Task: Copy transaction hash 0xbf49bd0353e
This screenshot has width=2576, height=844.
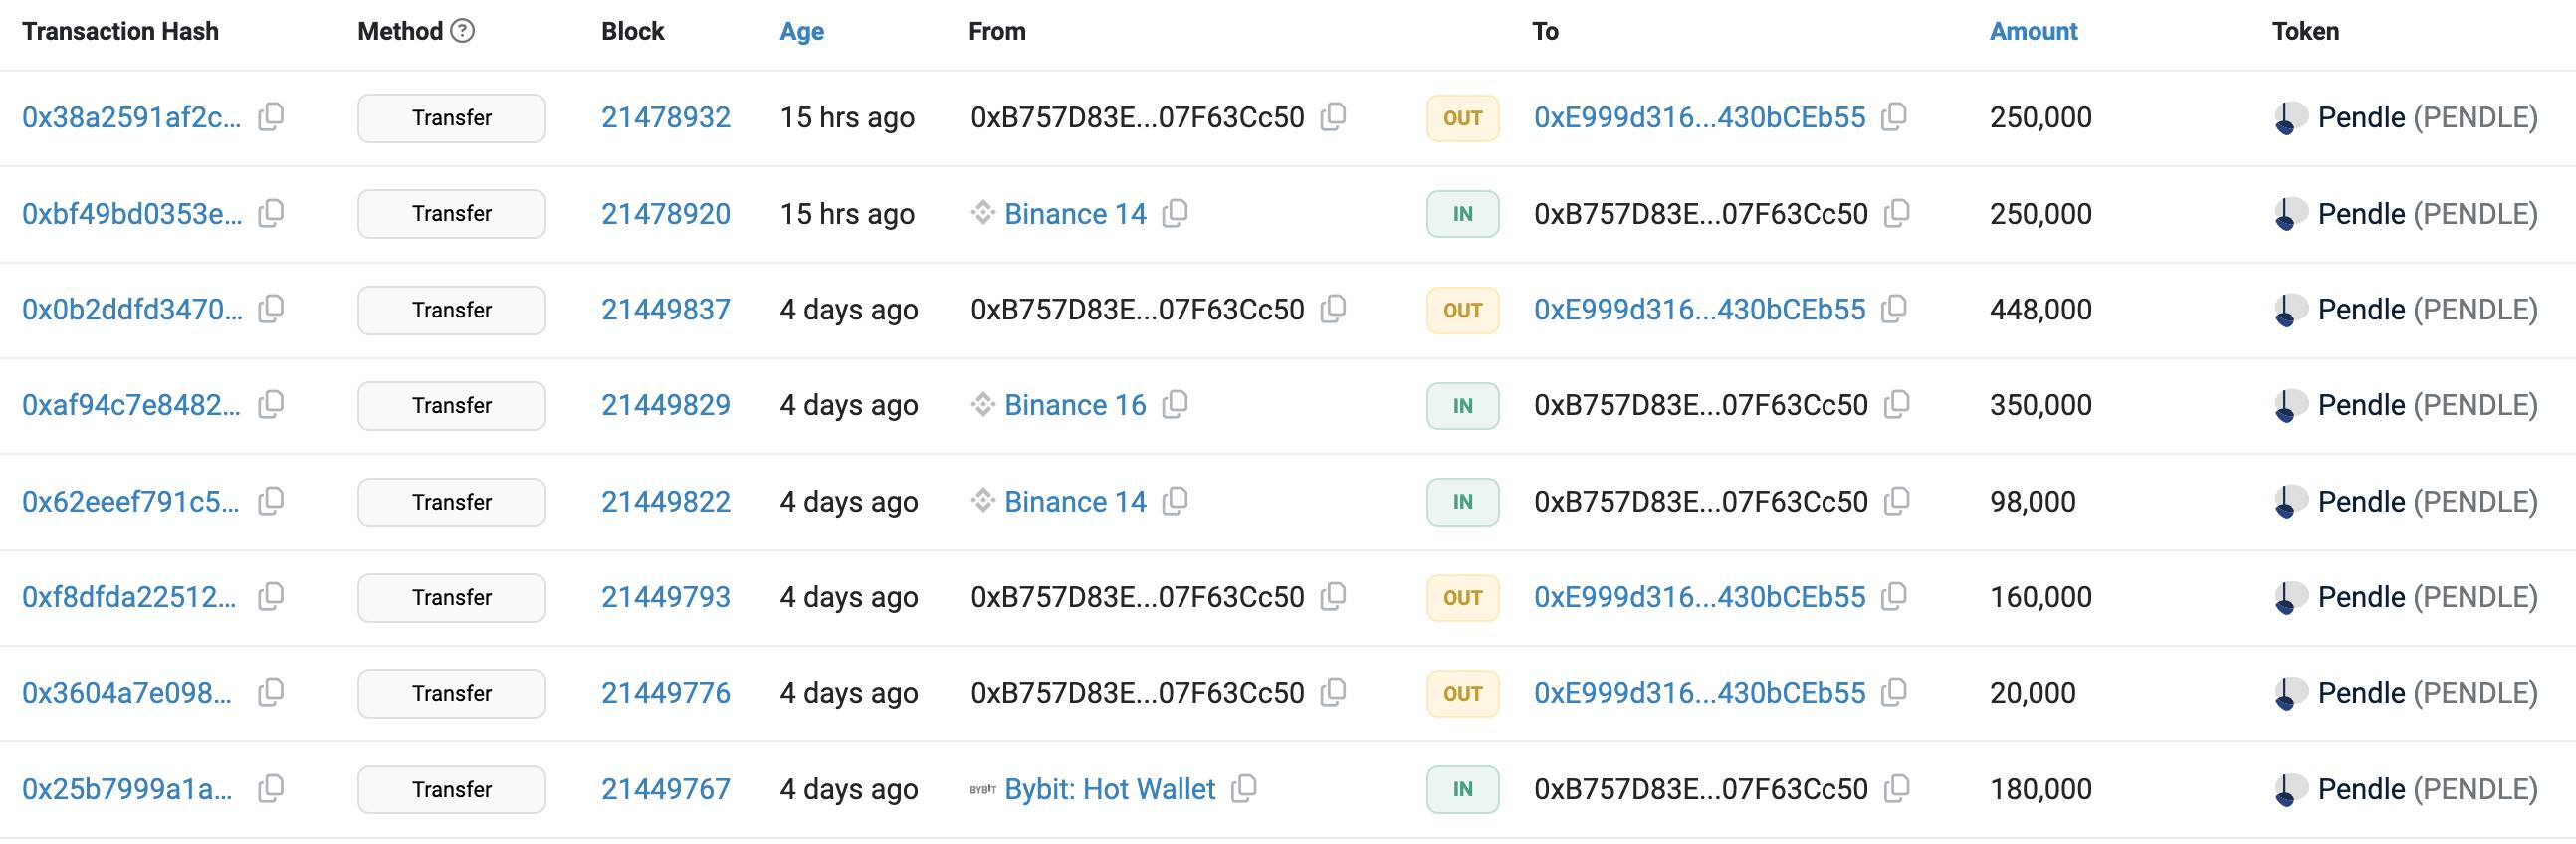Action: point(271,213)
